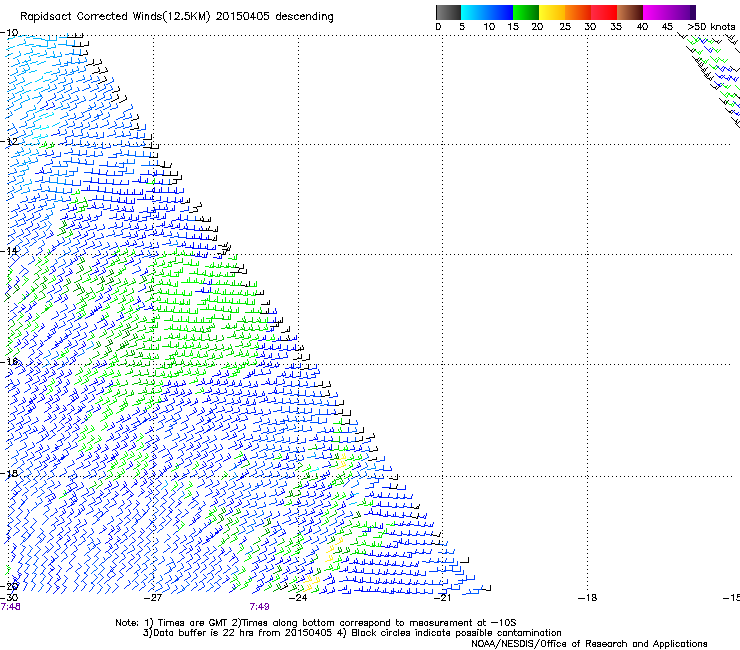The height and width of the screenshot is (650, 740).
Task: Click the latitude label '-14'
Action: [x=9, y=251]
